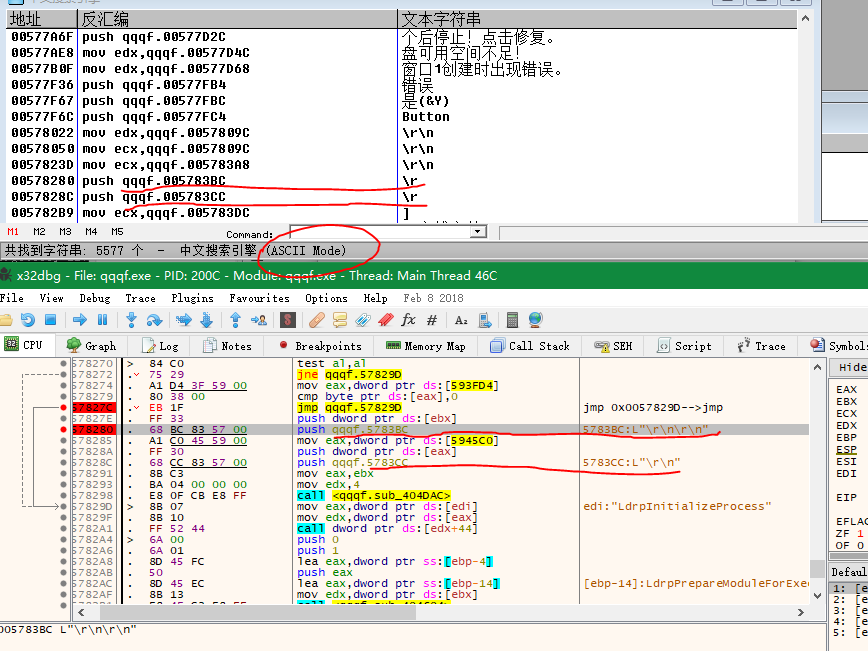Open the Command combo box dropdown
Screen dimensions: 868x651
(x=477, y=231)
